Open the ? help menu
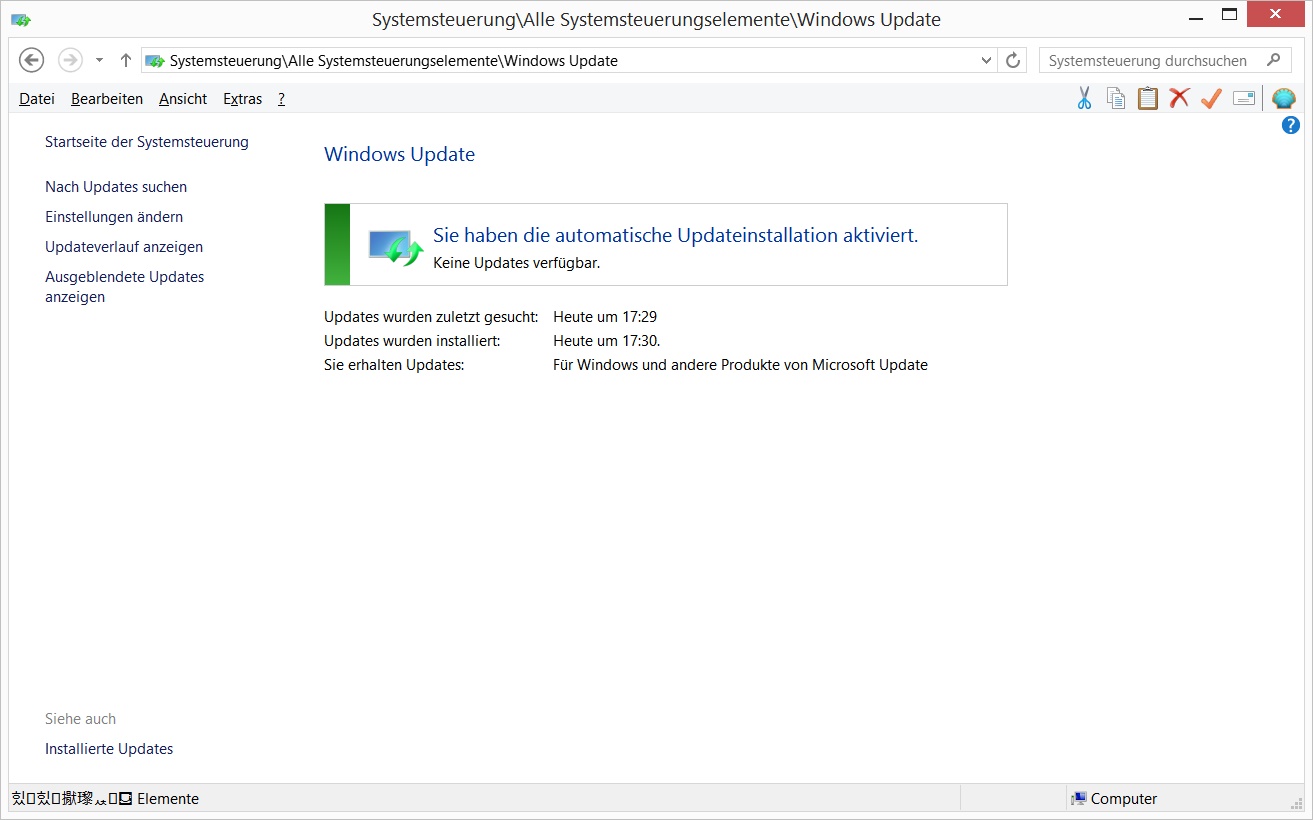This screenshot has height=820, width=1313. (x=282, y=99)
